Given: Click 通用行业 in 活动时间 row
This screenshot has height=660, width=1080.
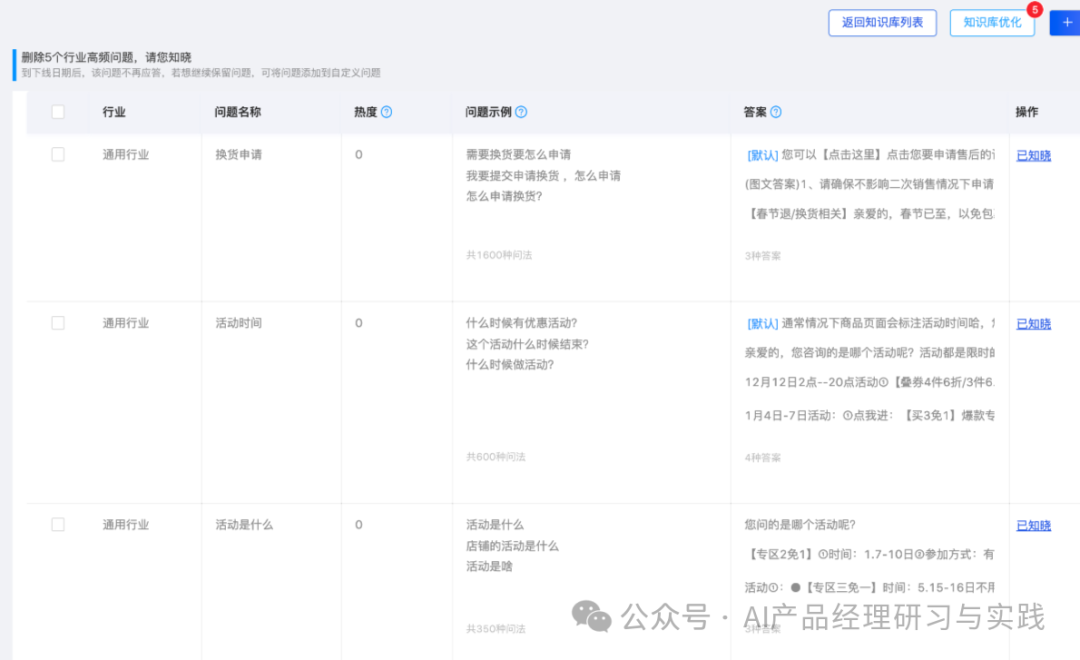Looking at the screenshot, I should [x=126, y=323].
